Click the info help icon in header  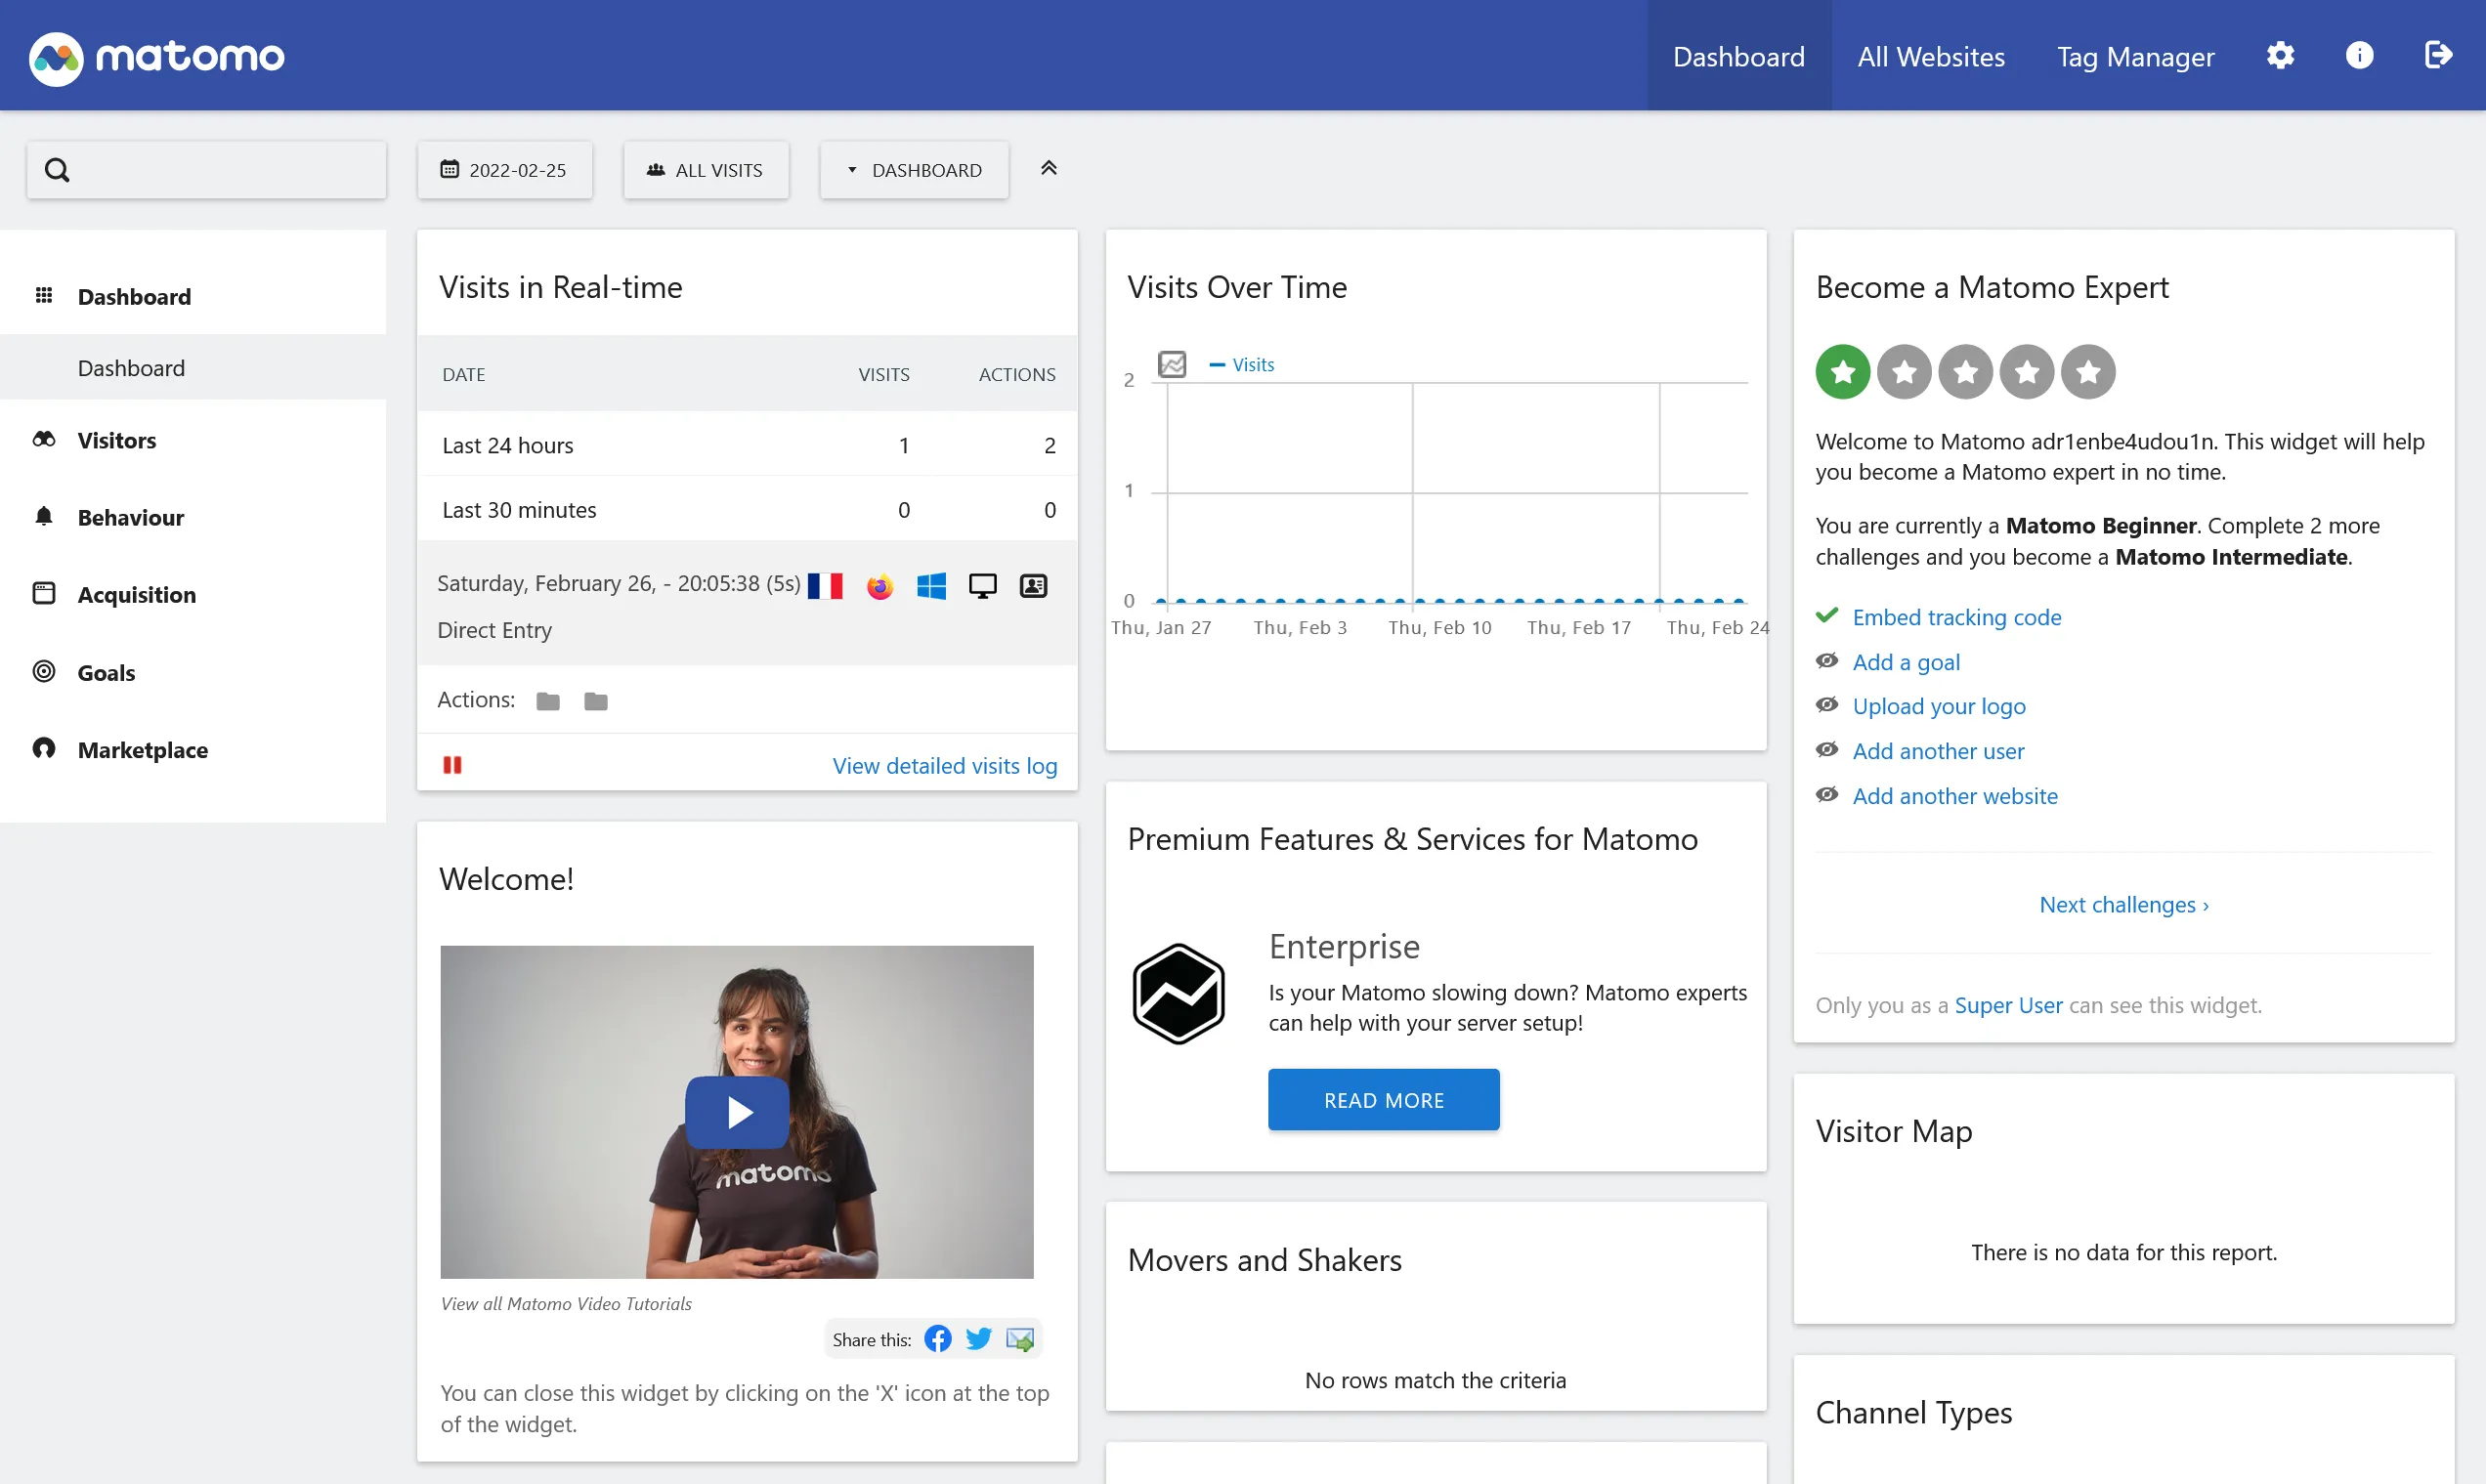pos(2359,55)
